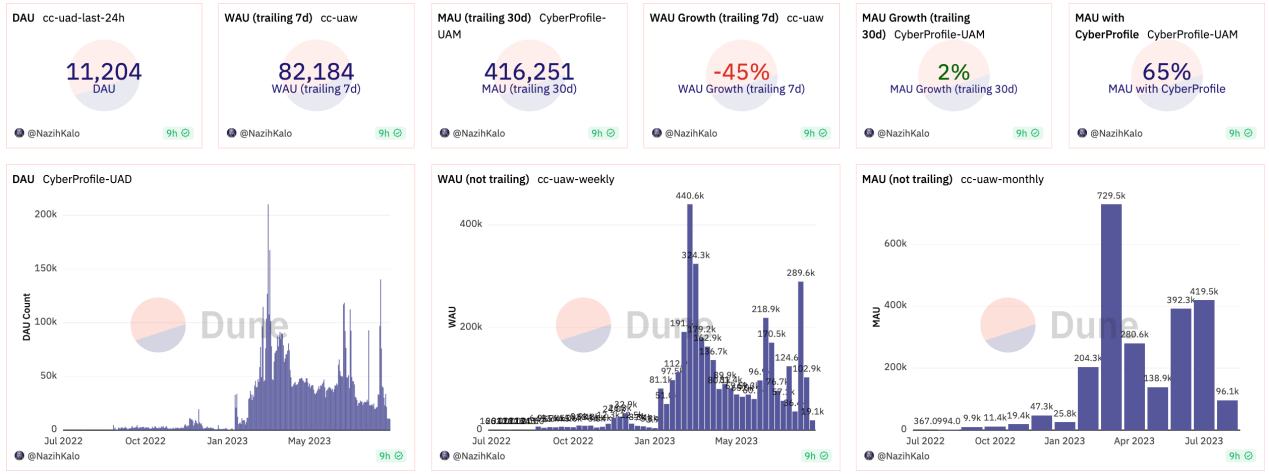Select the -45% WAU Growth value
This screenshot has width=1269, height=474.
pos(741,71)
